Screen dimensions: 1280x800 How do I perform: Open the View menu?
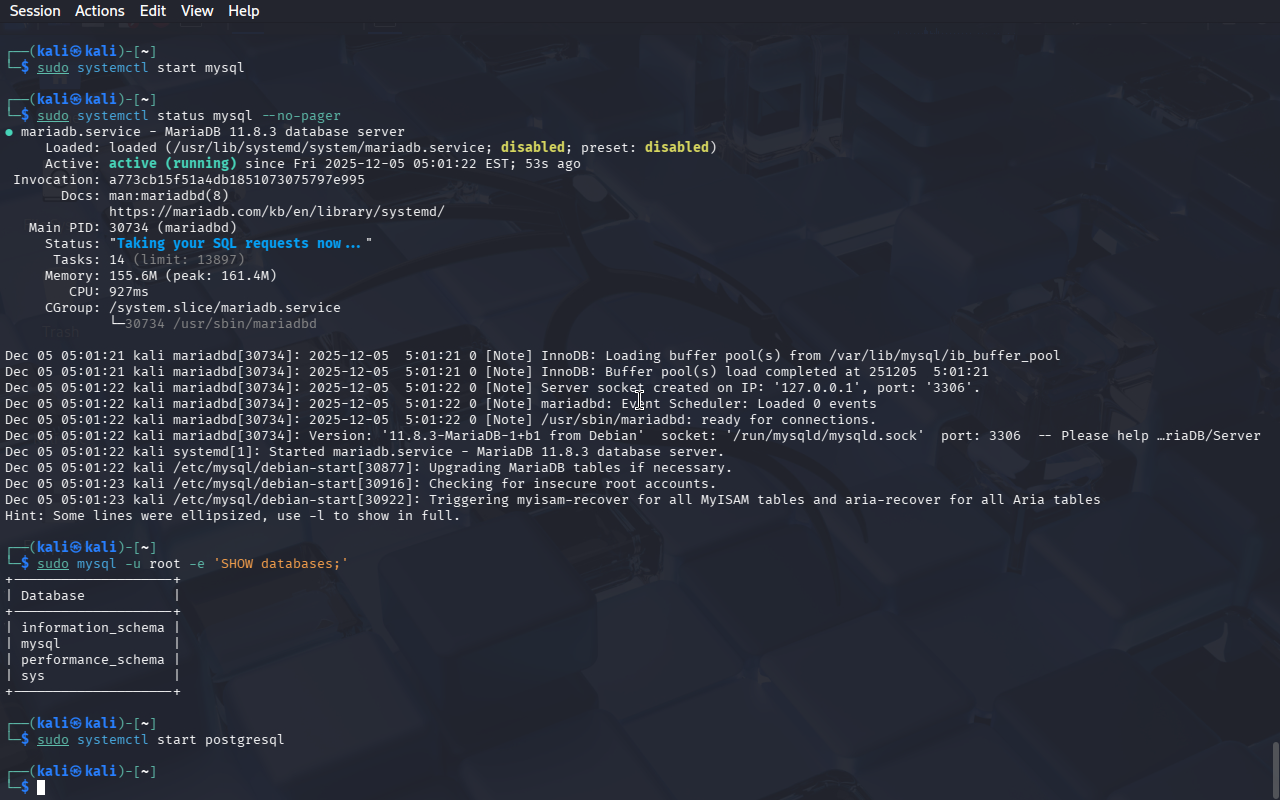point(197,11)
